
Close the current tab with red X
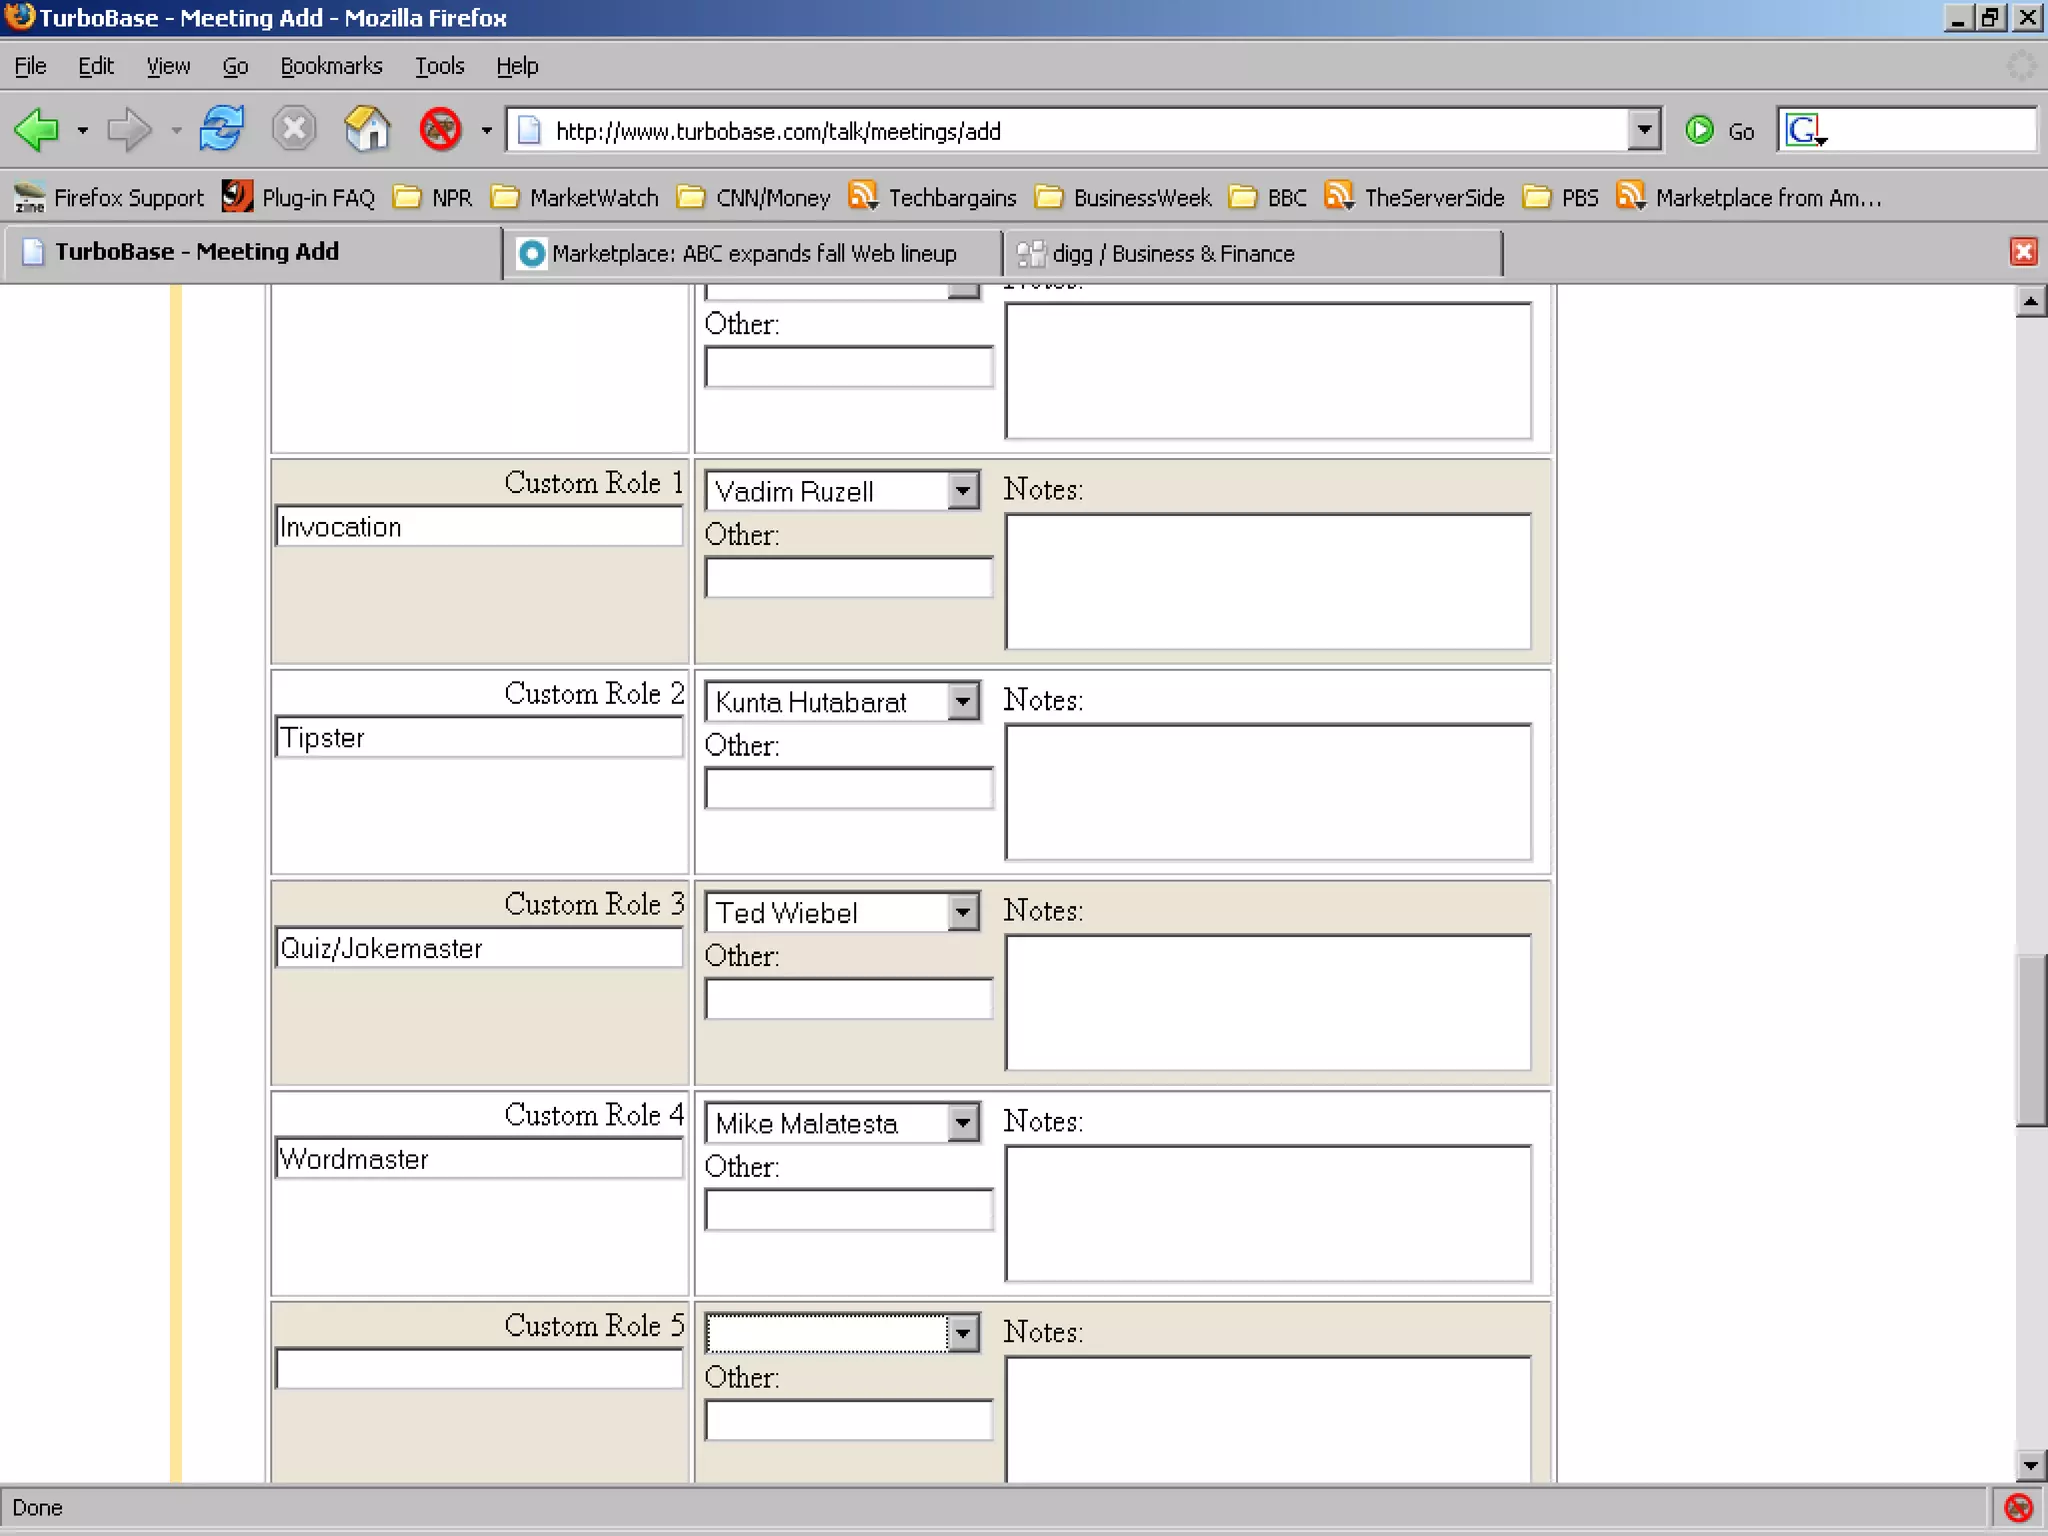pos(2023,252)
